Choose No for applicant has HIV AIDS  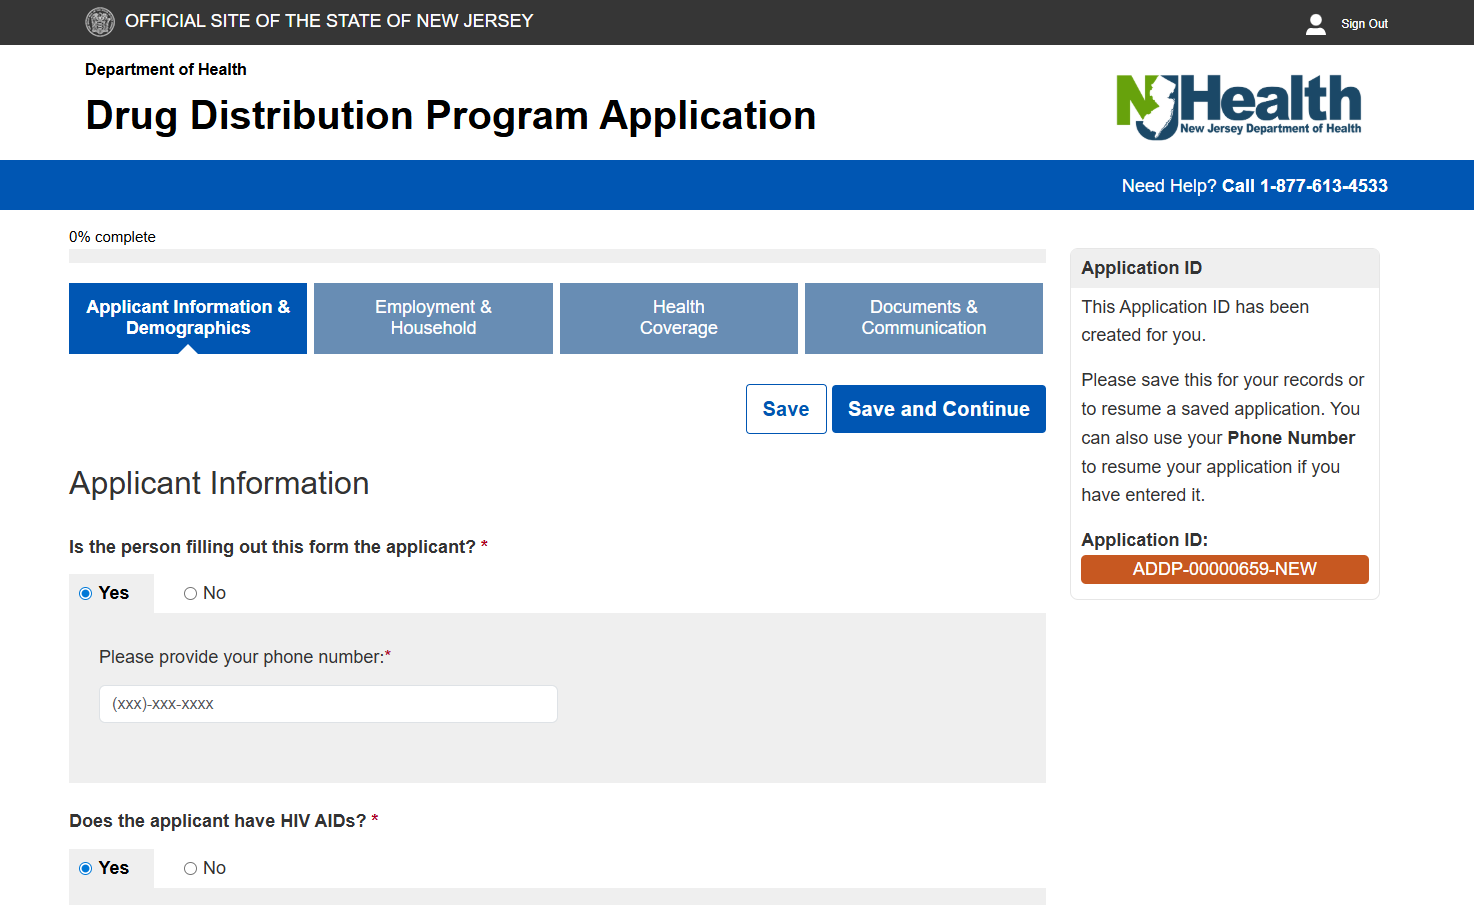coord(190,869)
